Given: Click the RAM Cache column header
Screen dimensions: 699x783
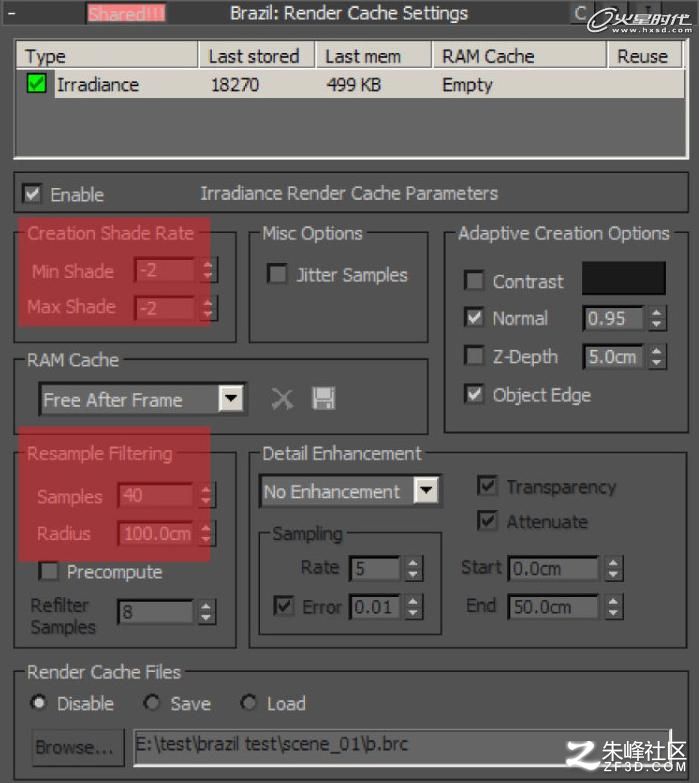Looking at the screenshot, I should pos(520,55).
